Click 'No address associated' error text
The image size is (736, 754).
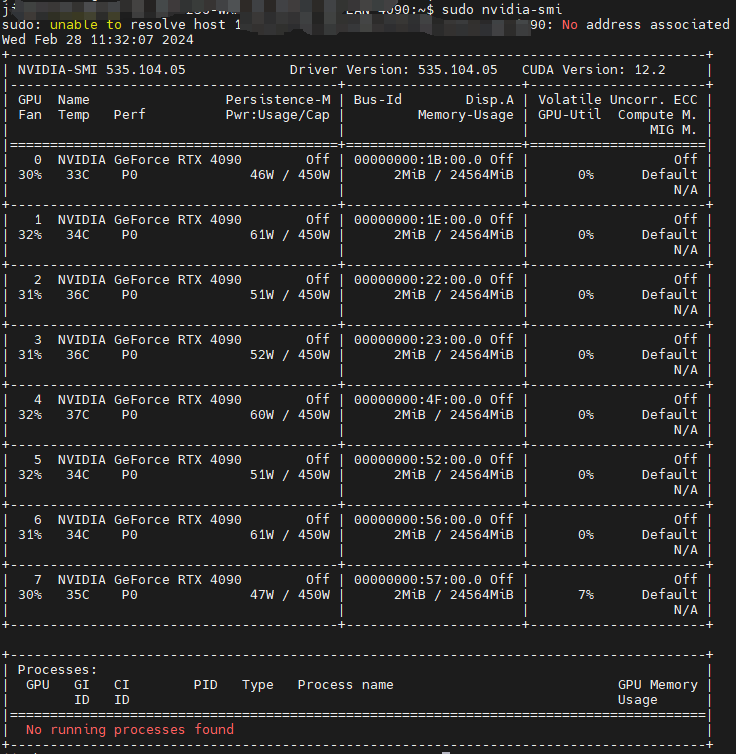tap(646, 25)
